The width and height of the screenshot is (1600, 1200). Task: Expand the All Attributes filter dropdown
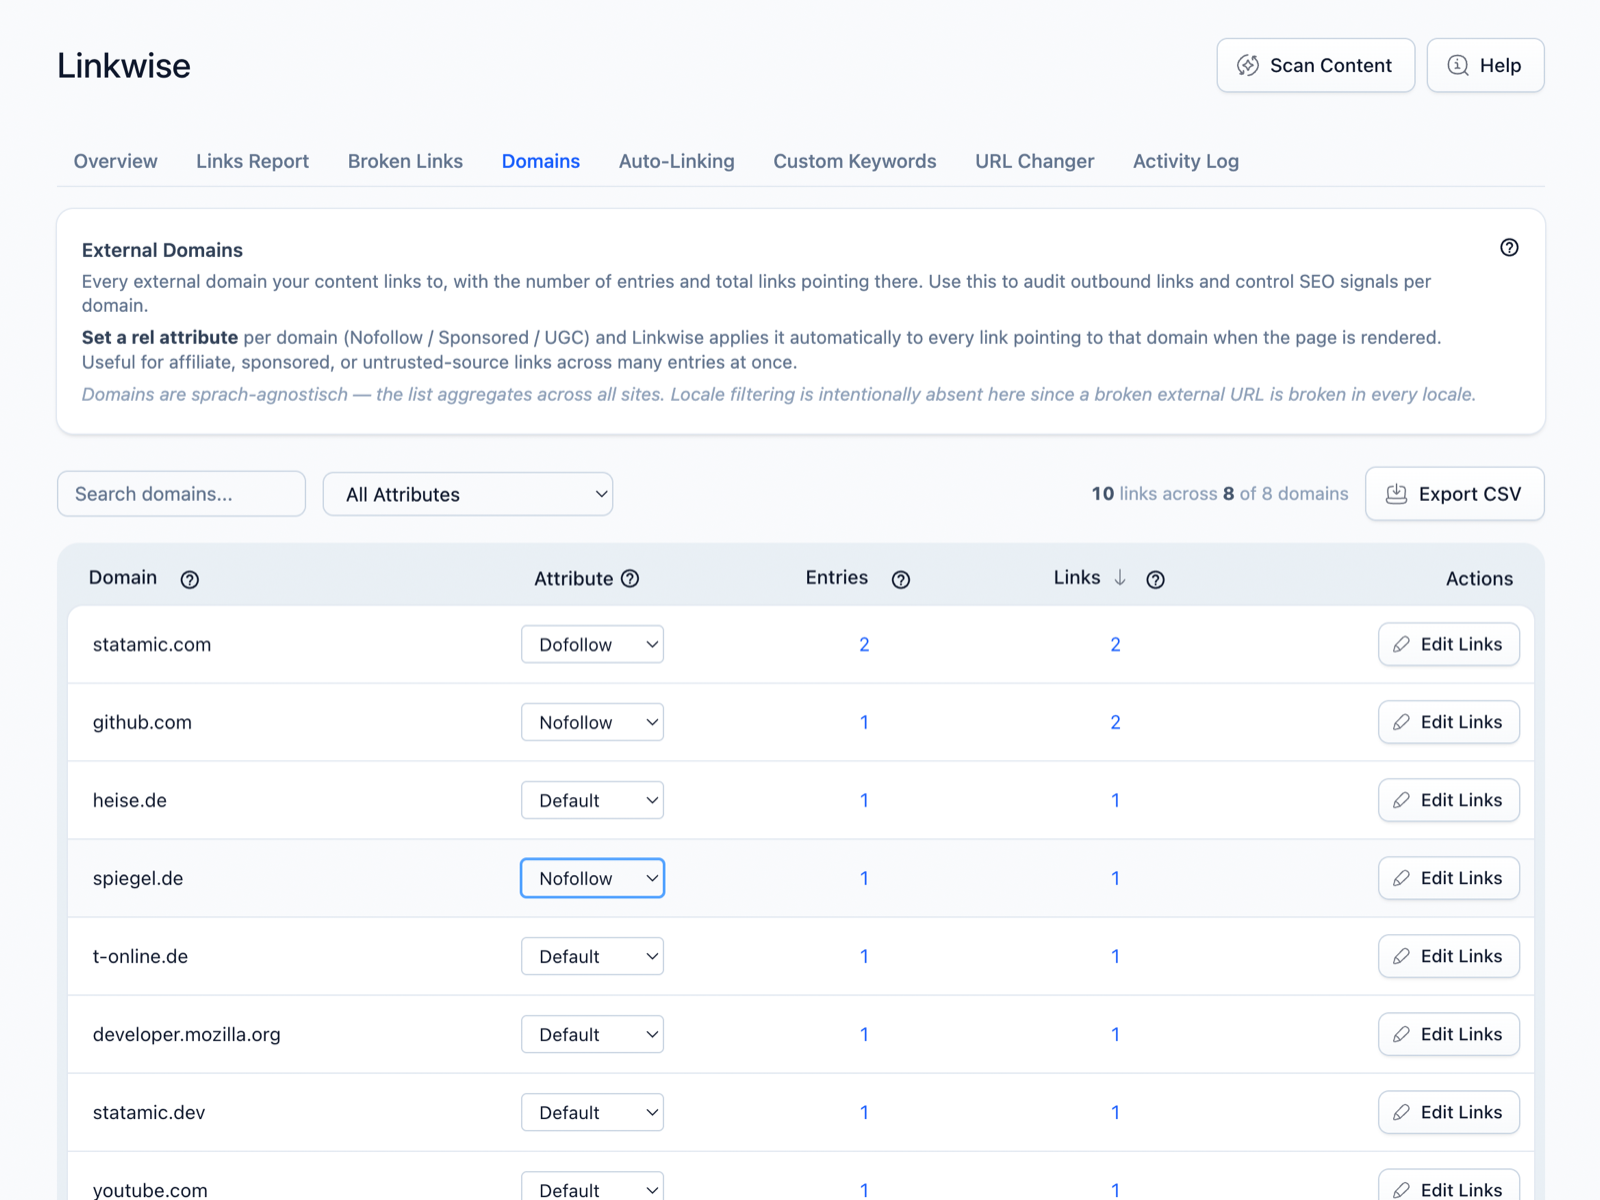click(468, 494)
